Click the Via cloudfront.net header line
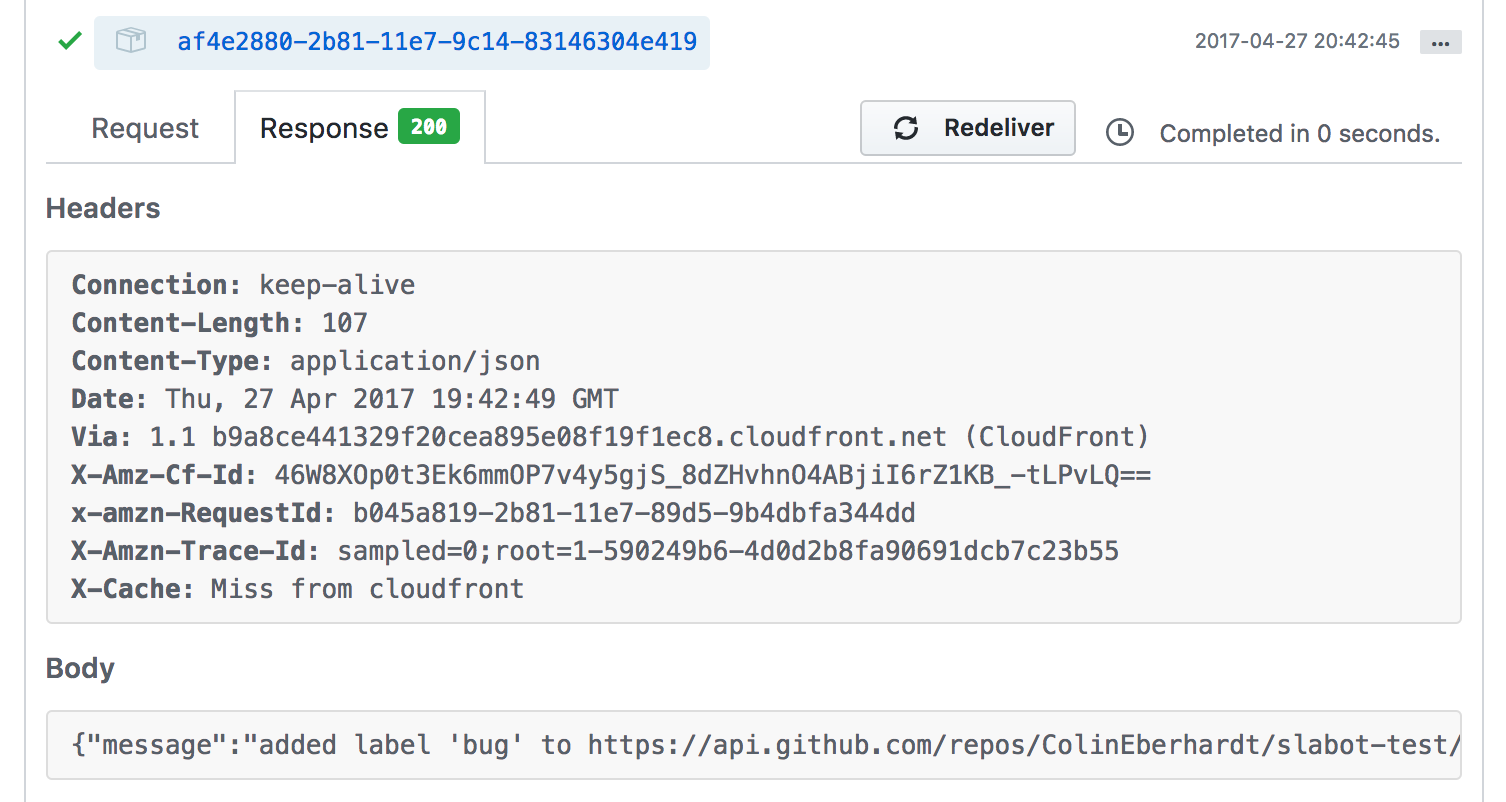 coord(610,437)
